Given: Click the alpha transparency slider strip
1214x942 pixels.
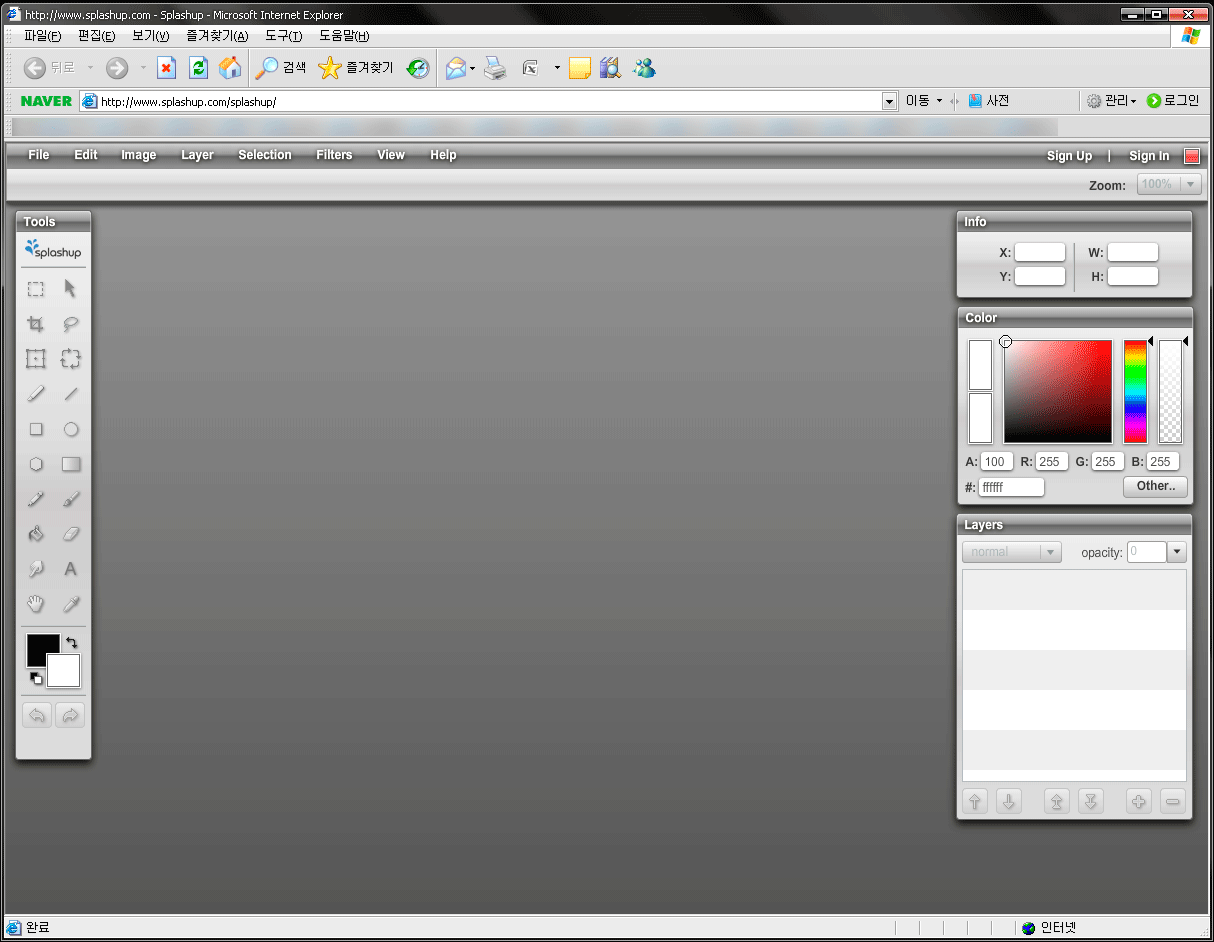Looking at the screenshot, I should click(1170, 392).
